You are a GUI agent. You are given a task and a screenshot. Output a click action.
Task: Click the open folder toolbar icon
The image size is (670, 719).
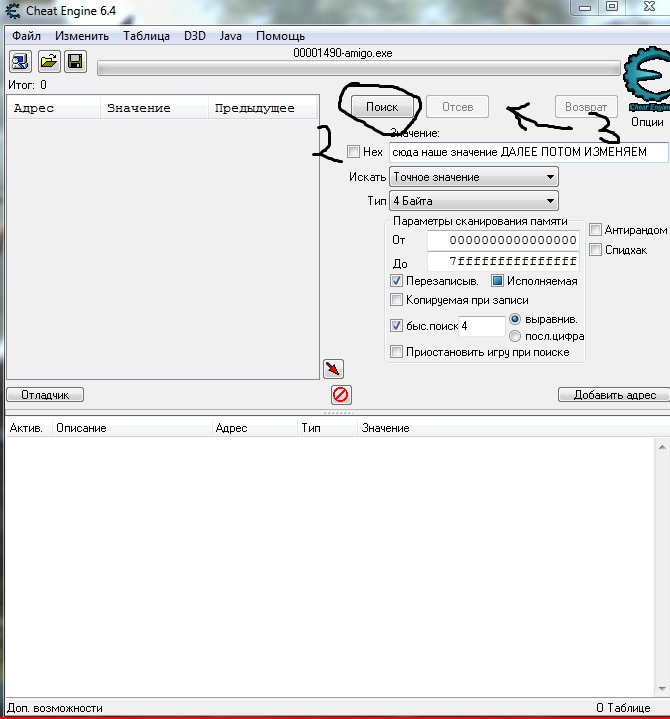point(49,61)
